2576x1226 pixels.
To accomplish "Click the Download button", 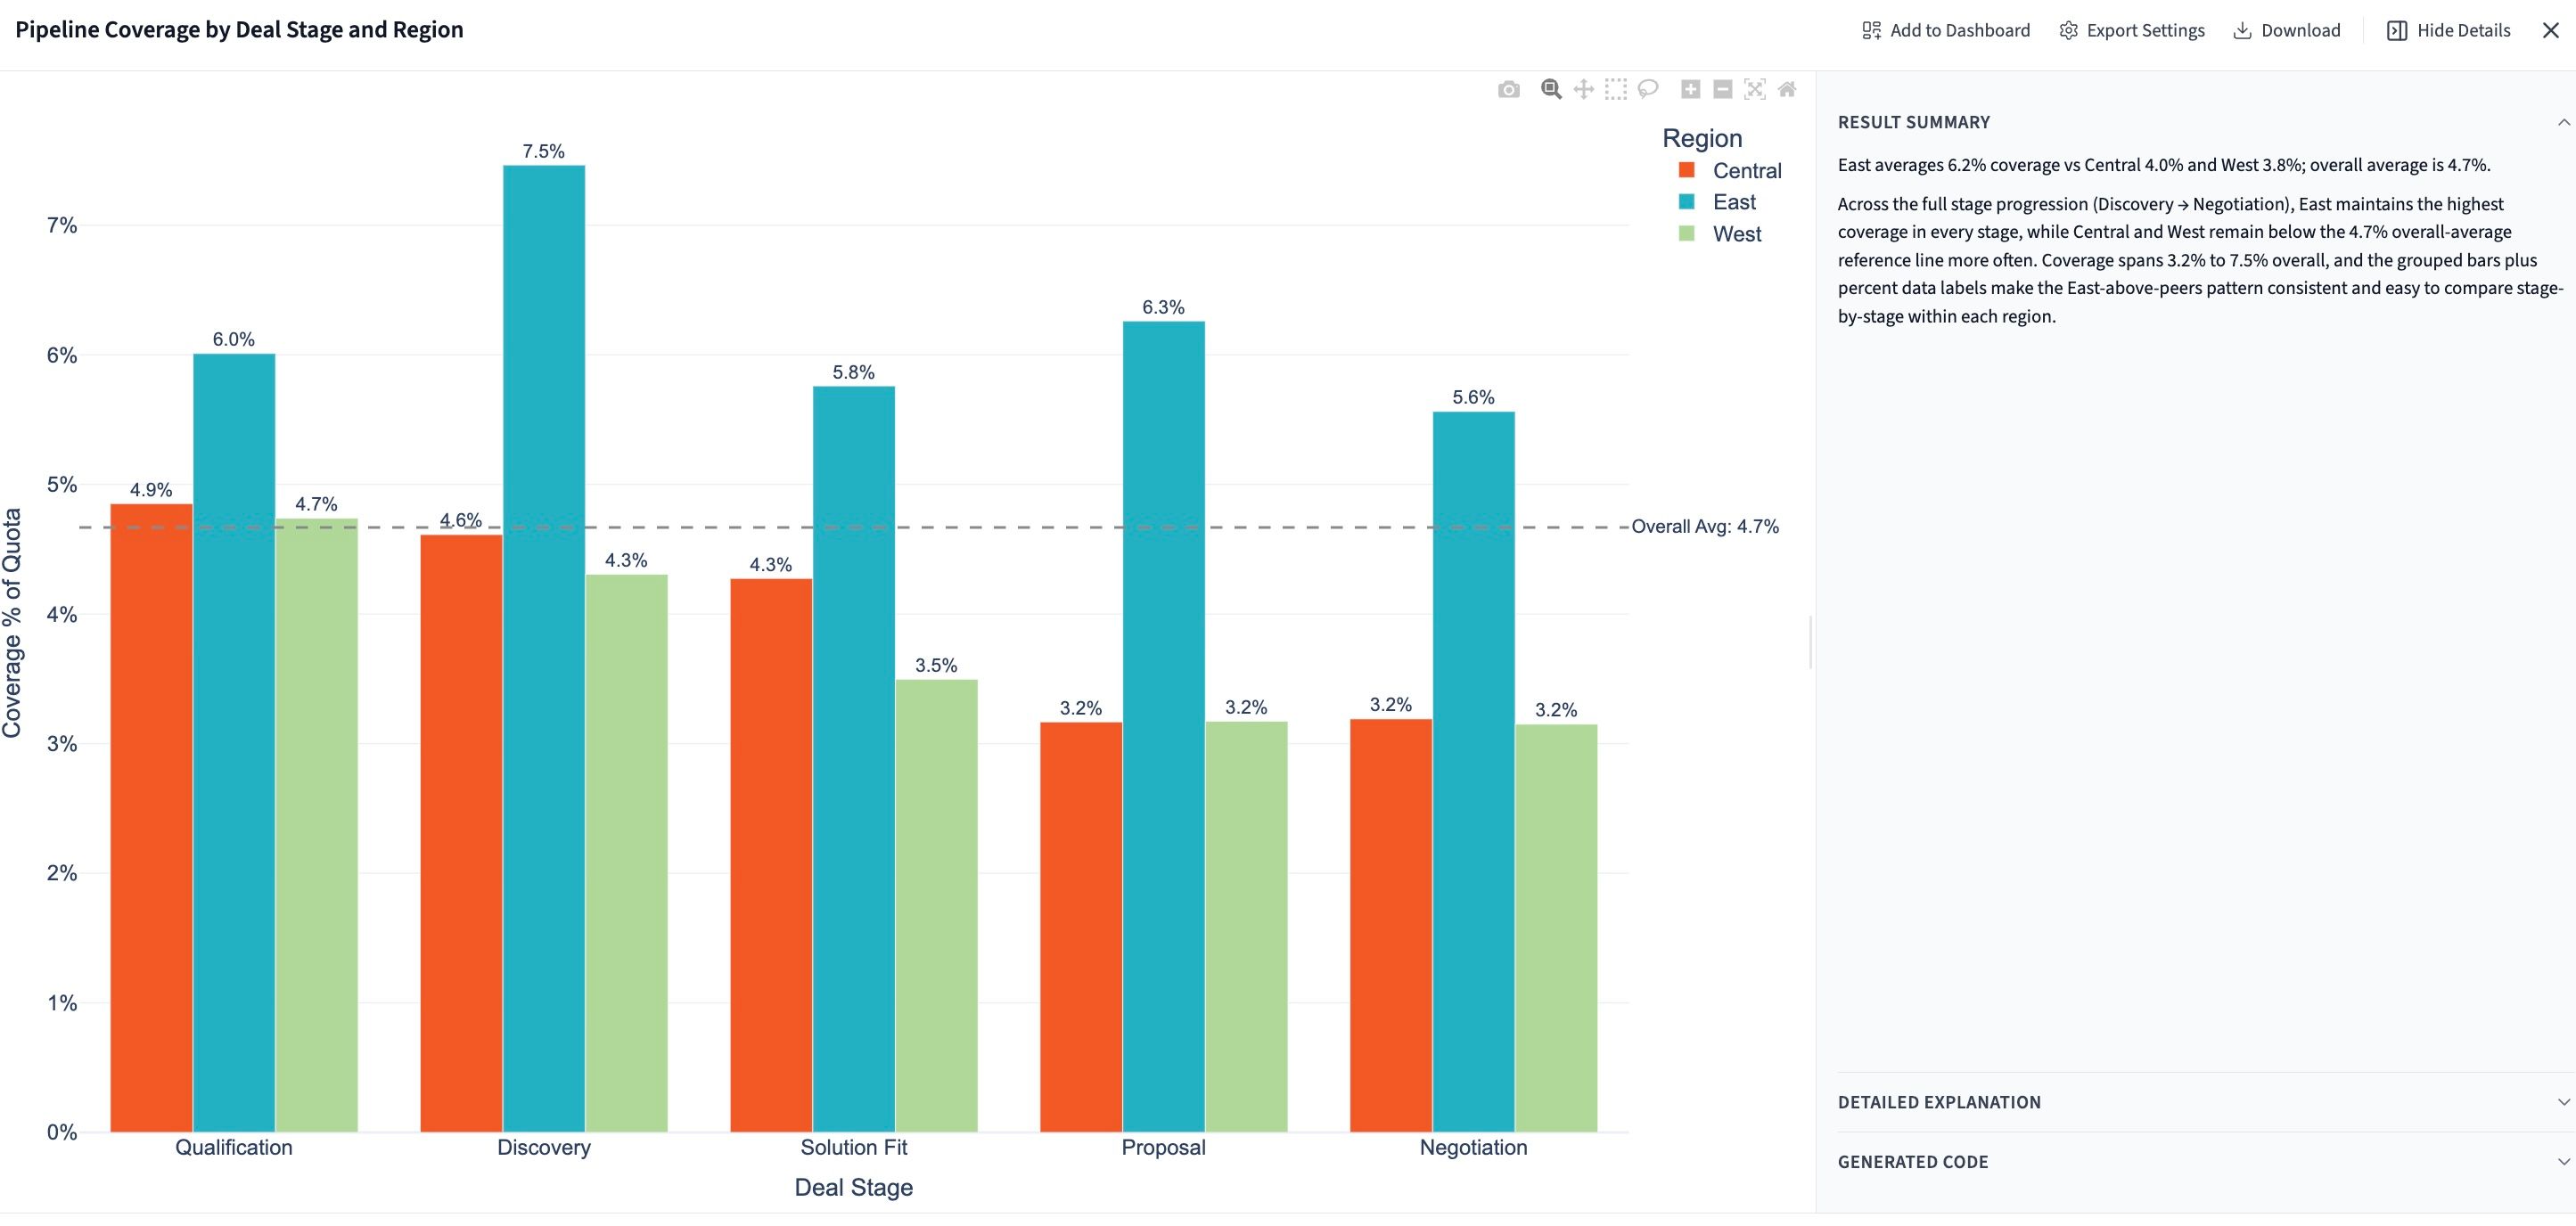I will point(2287,30).
